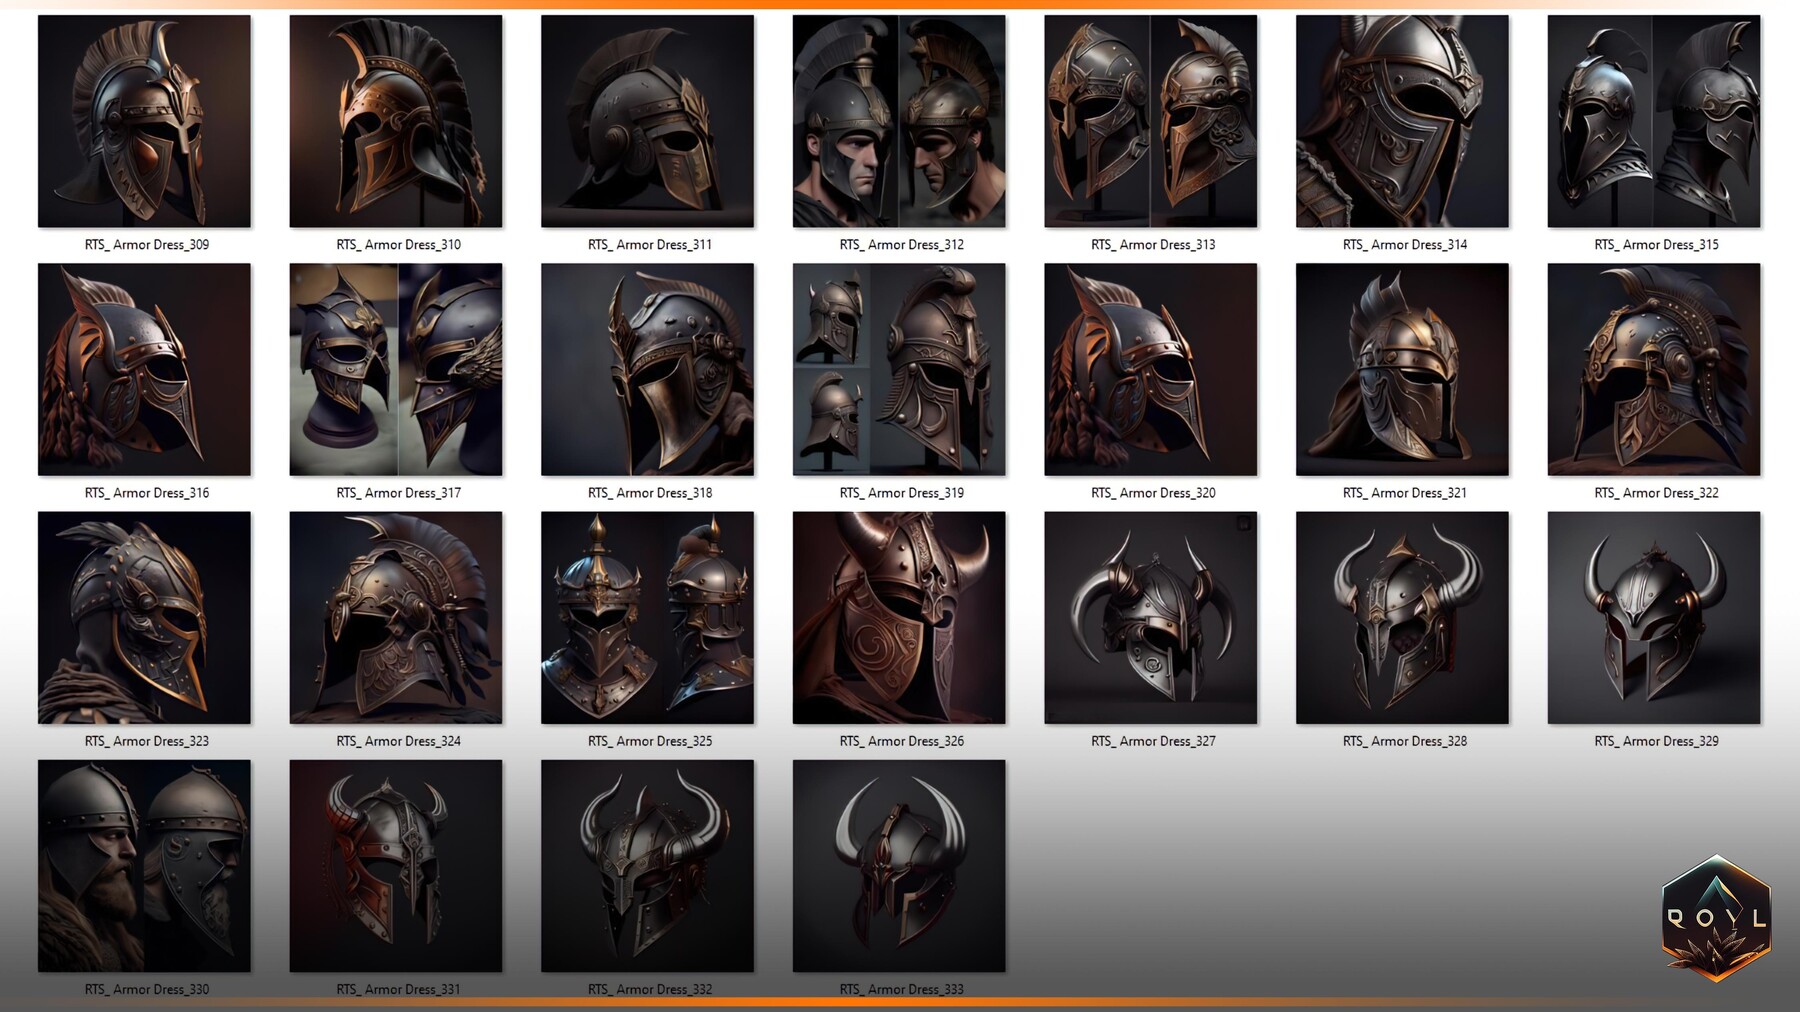Open the RTS_Armor Dress_330 bearded warrior image
1800x1012 pixels.
pyautogui.click(x=144, y=866)
